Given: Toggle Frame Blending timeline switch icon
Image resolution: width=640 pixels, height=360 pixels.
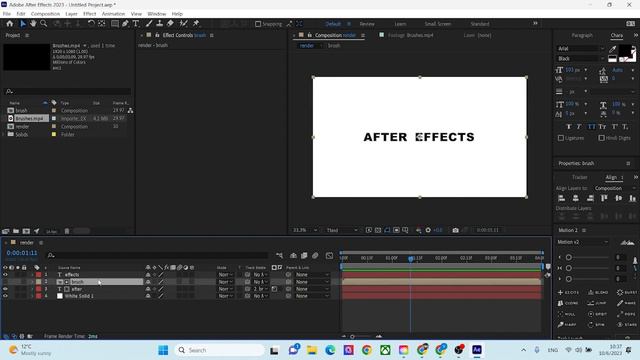Looking at the screenshot, I should 304,256.
